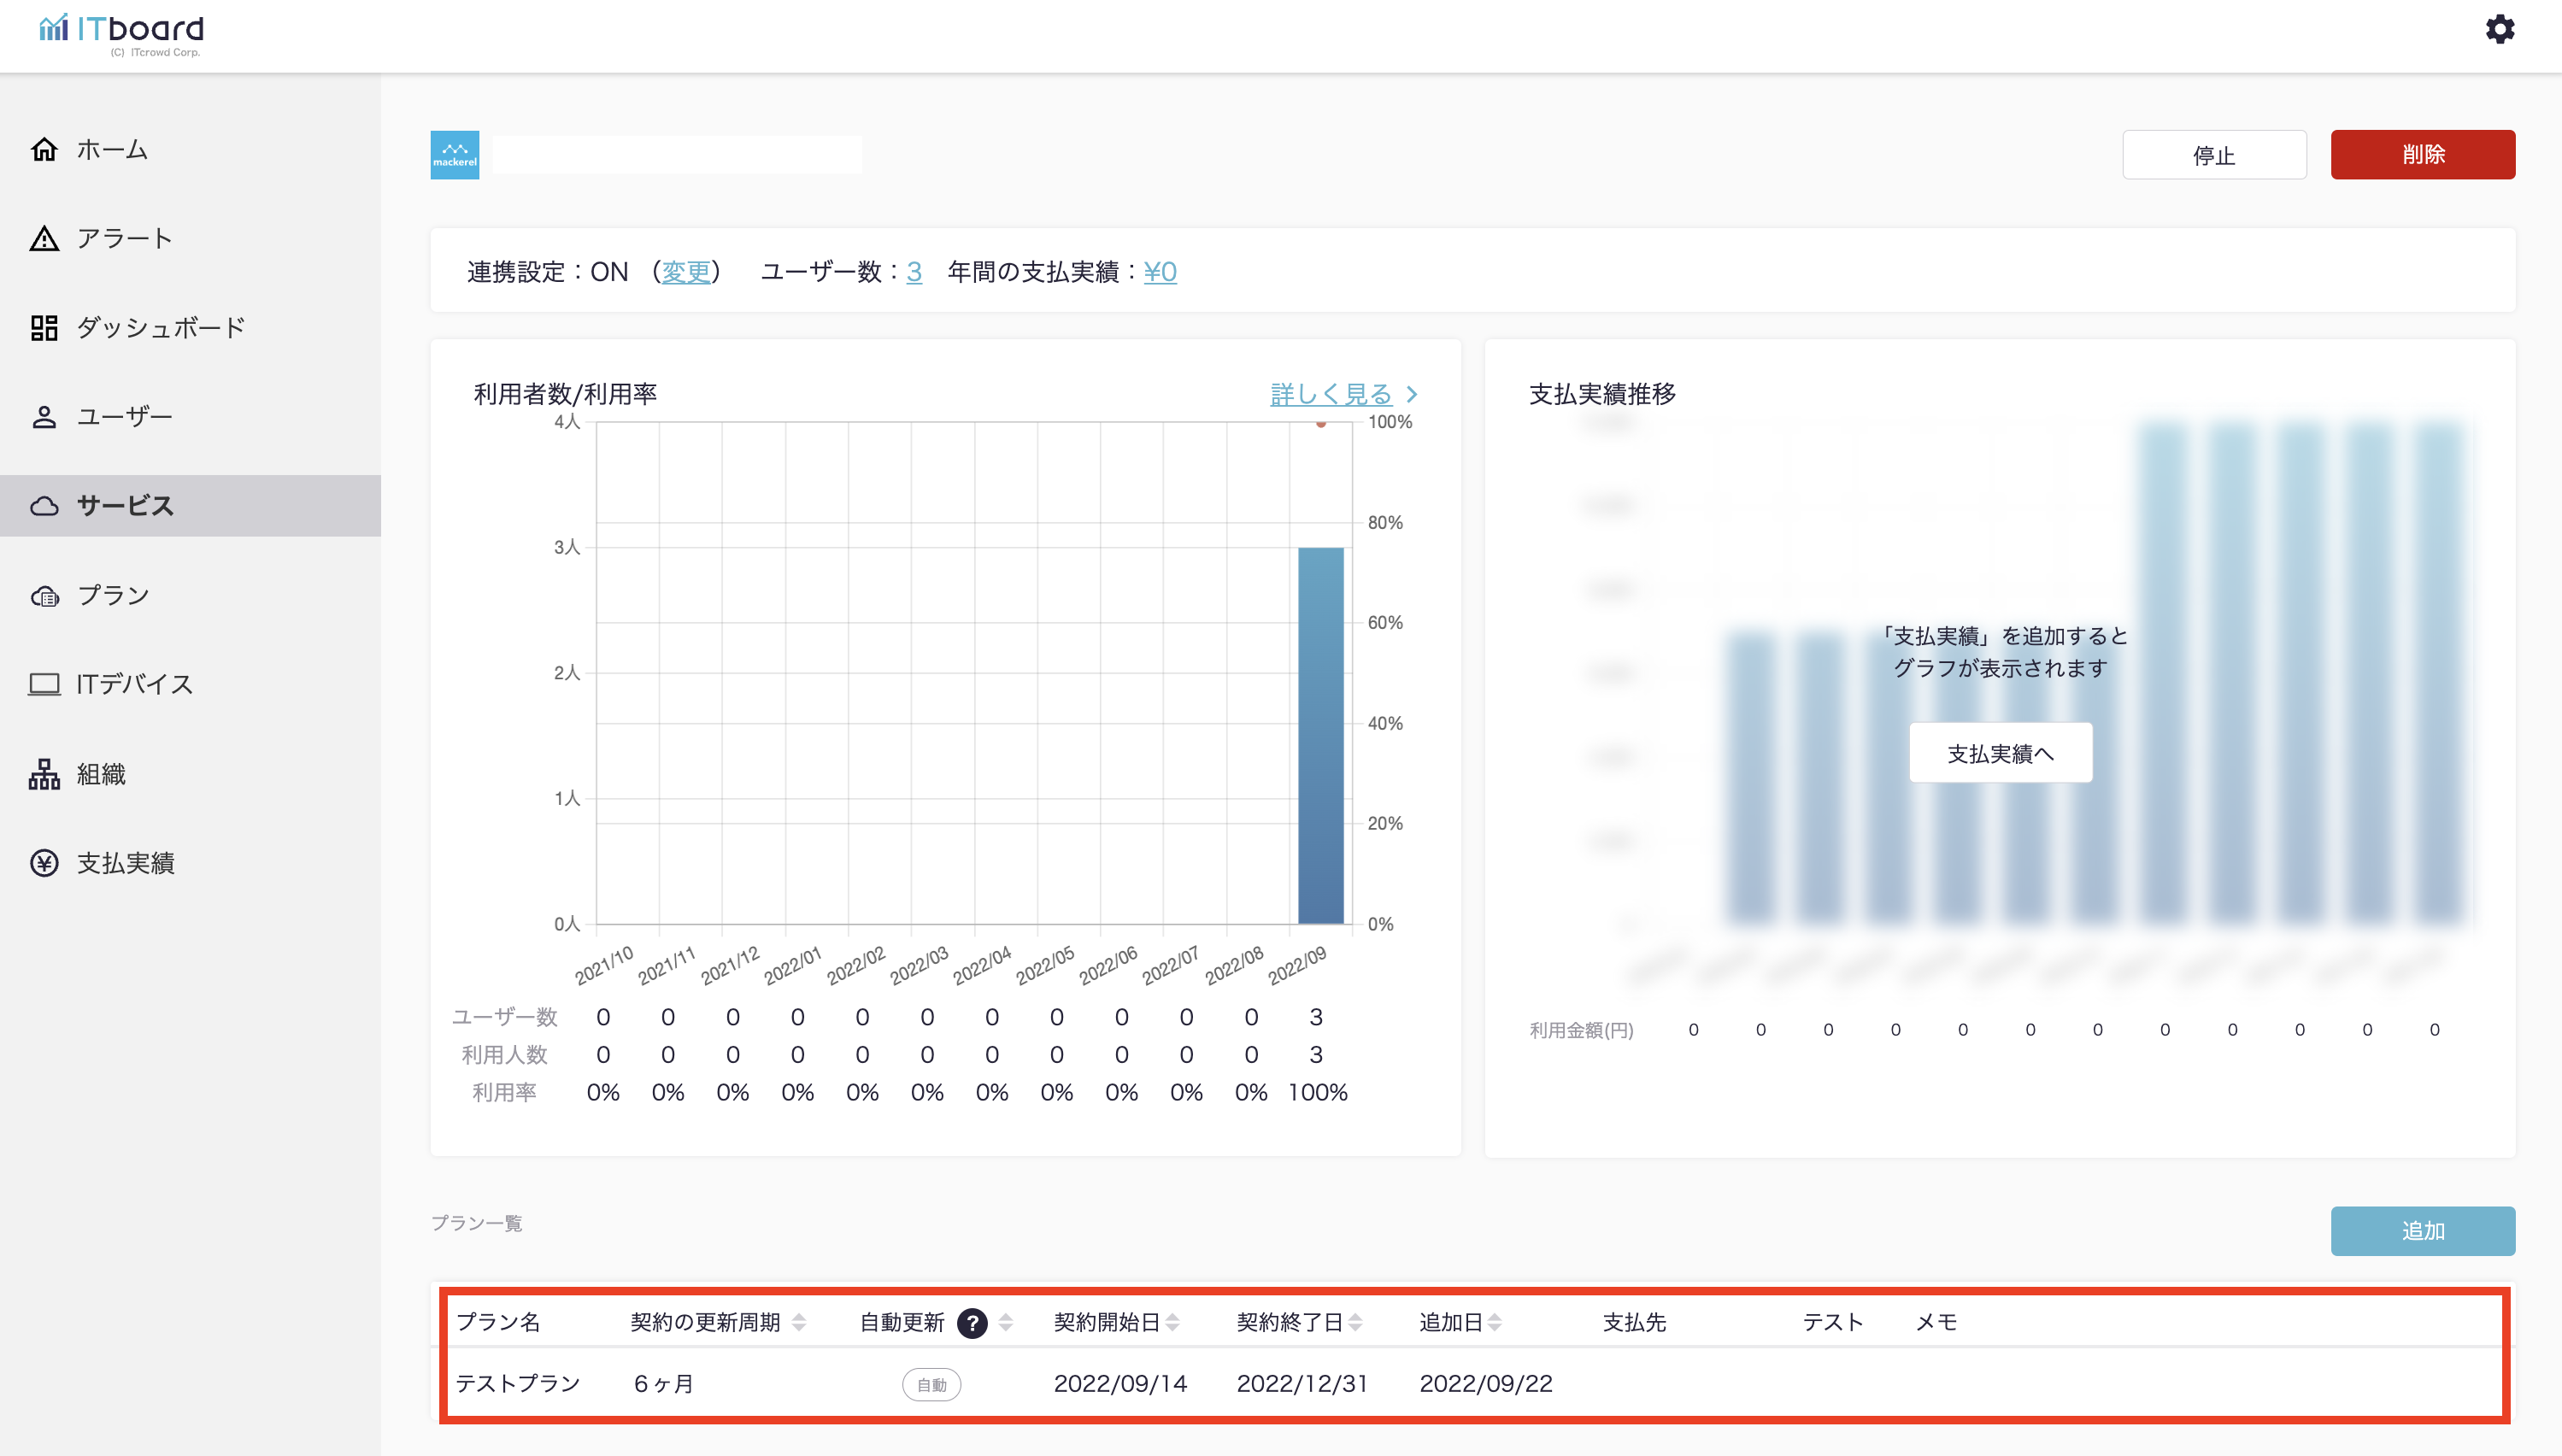Select the テストプラン table row
The width and height of the screenshot is (2562, 1456).
click(x=517, y=1384)
